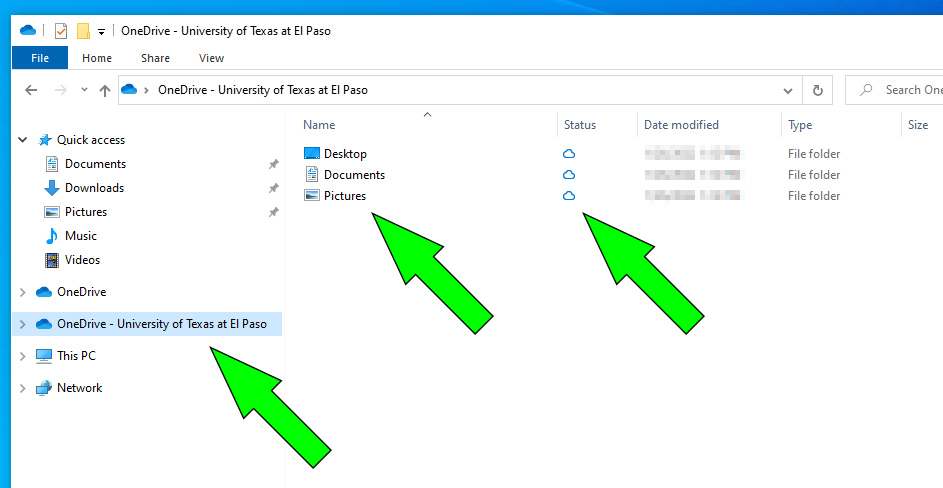Click cloud status icon for Documents

pyautogui.click(x=568, y=175)
